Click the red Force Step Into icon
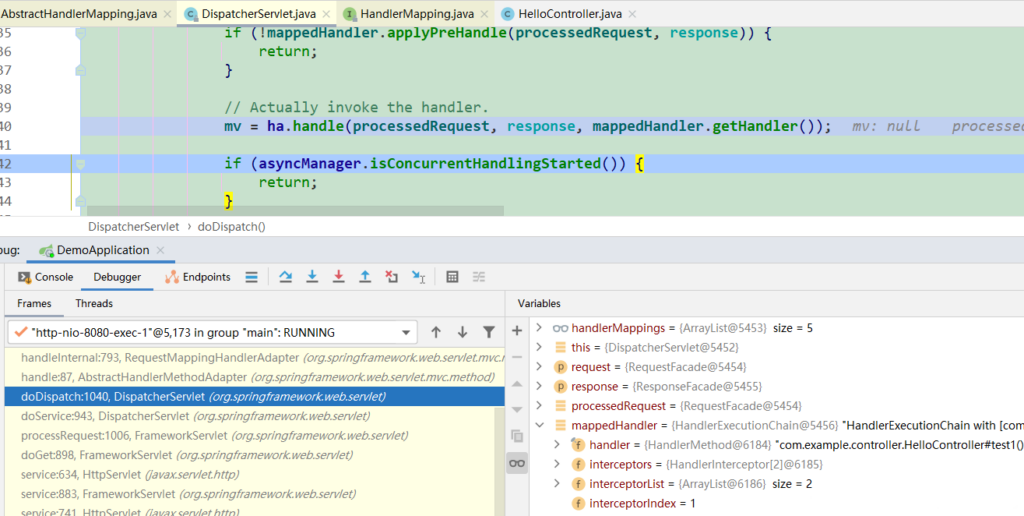This screenshot has width=1024, height=516. pyautogui.click(x=338, y=277)
